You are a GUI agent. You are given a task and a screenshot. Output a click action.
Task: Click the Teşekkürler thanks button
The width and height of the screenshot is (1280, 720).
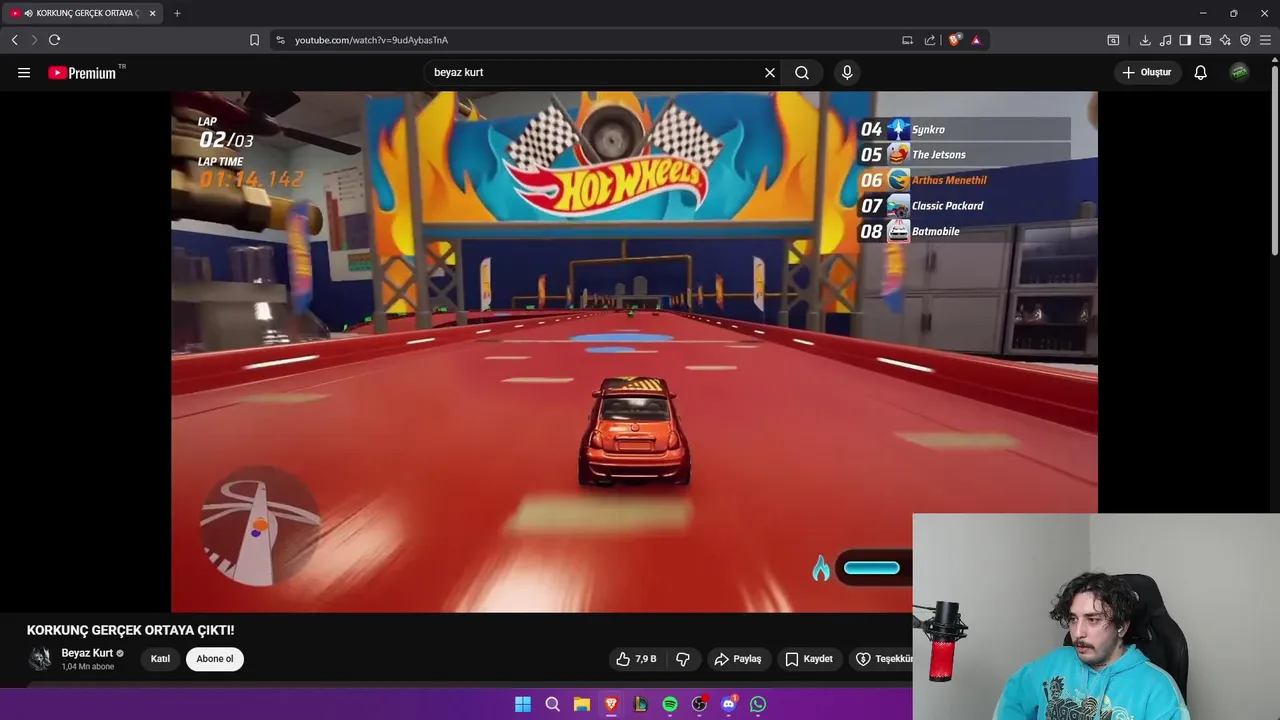(x=882, y=659)
